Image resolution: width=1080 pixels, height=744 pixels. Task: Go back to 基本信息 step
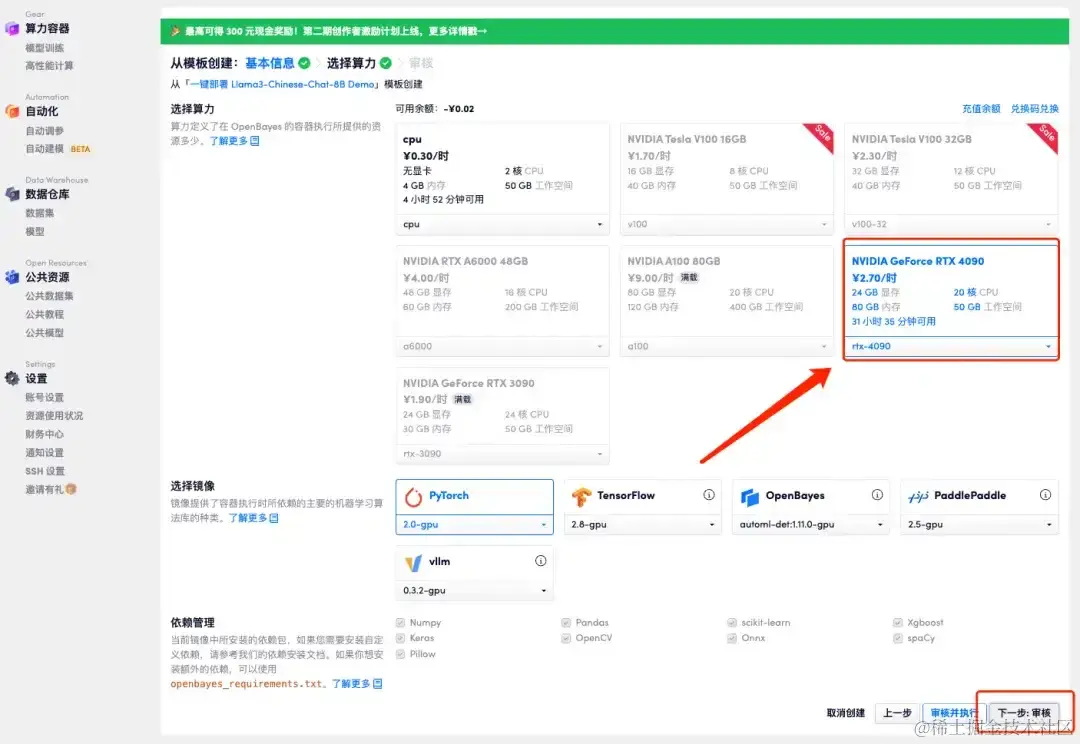[269, 63]
